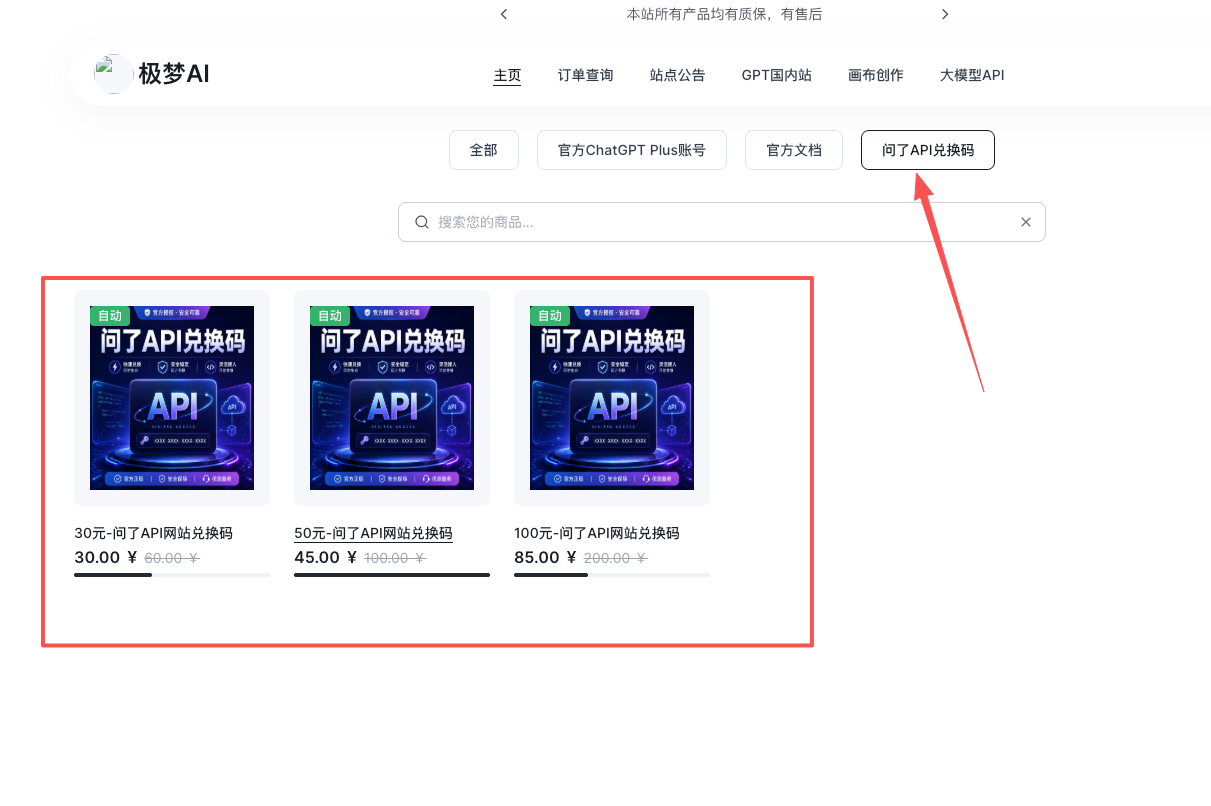Open the GPT国内站 nav link
The height and width of the screenshot is (806, 1211).
(x=776, y=75)
